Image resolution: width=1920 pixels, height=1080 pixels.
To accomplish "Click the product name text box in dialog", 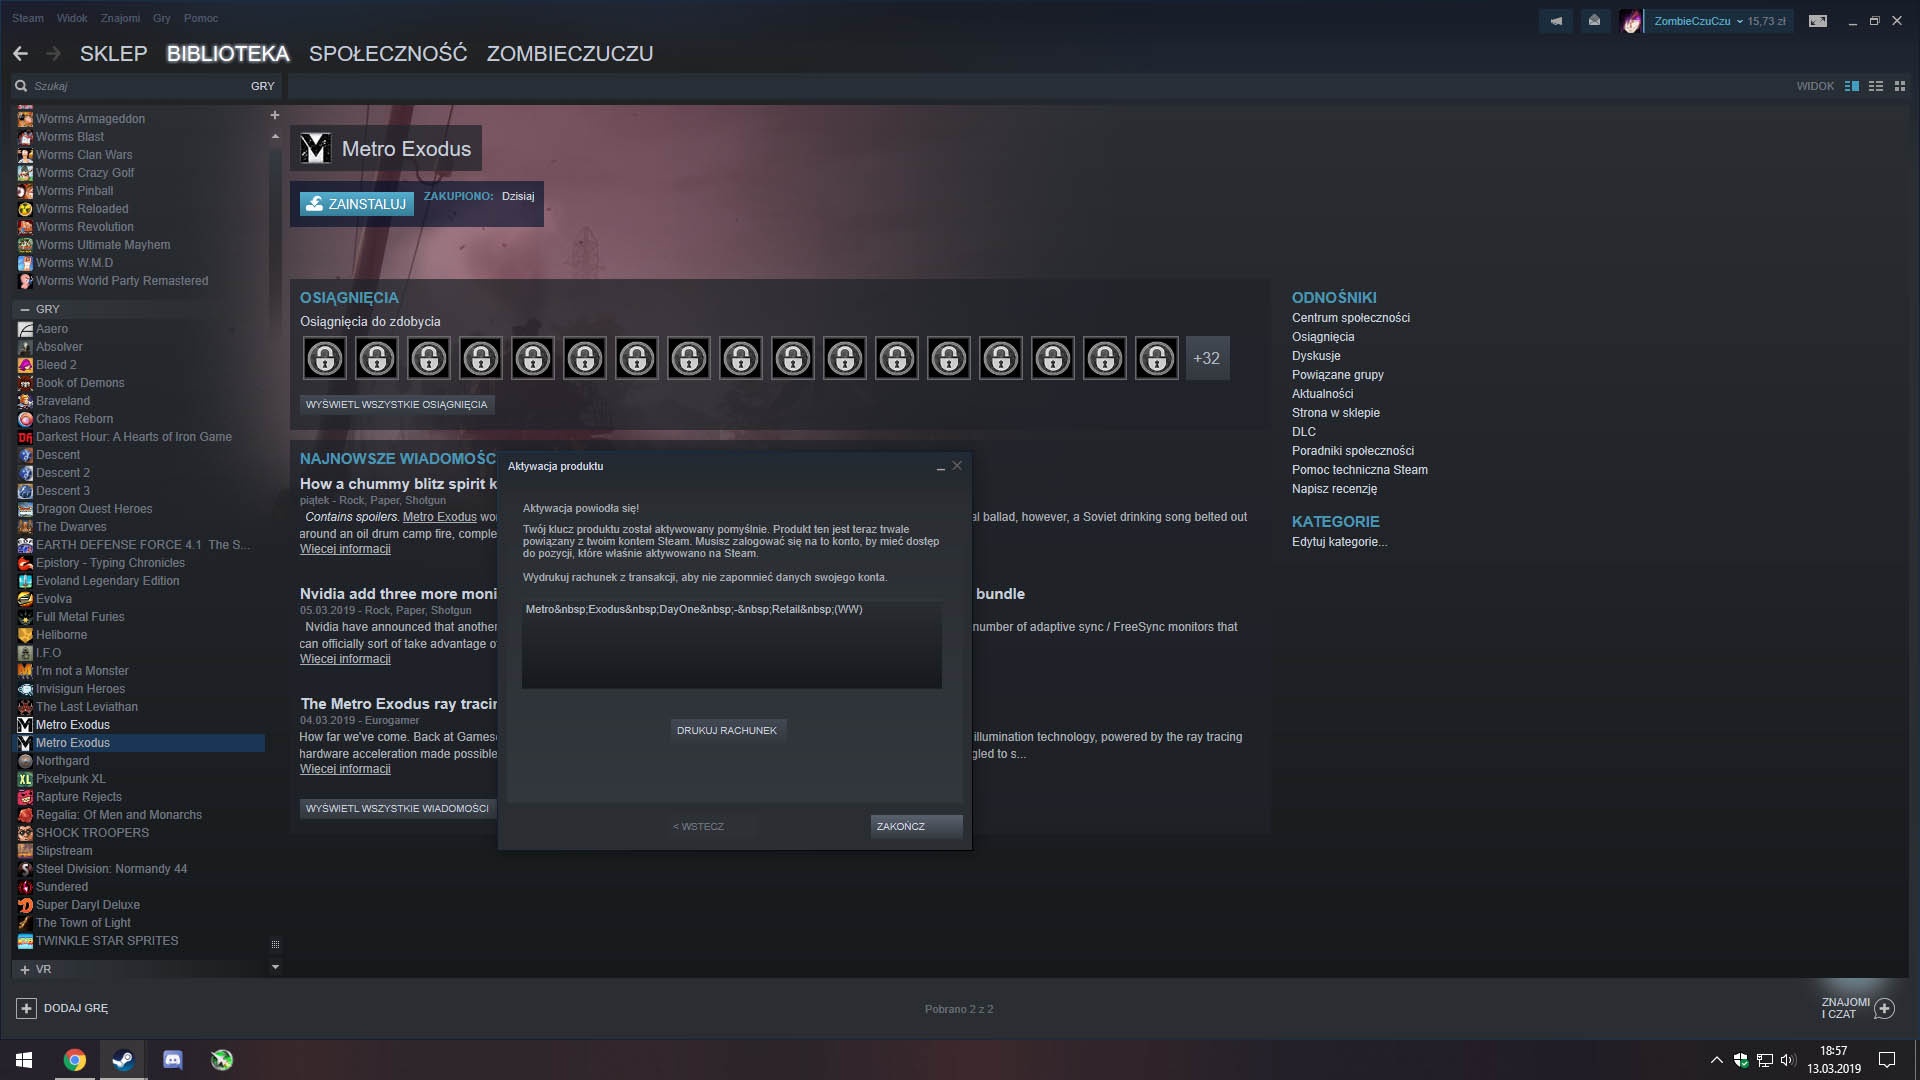I will tap(732, 644).
